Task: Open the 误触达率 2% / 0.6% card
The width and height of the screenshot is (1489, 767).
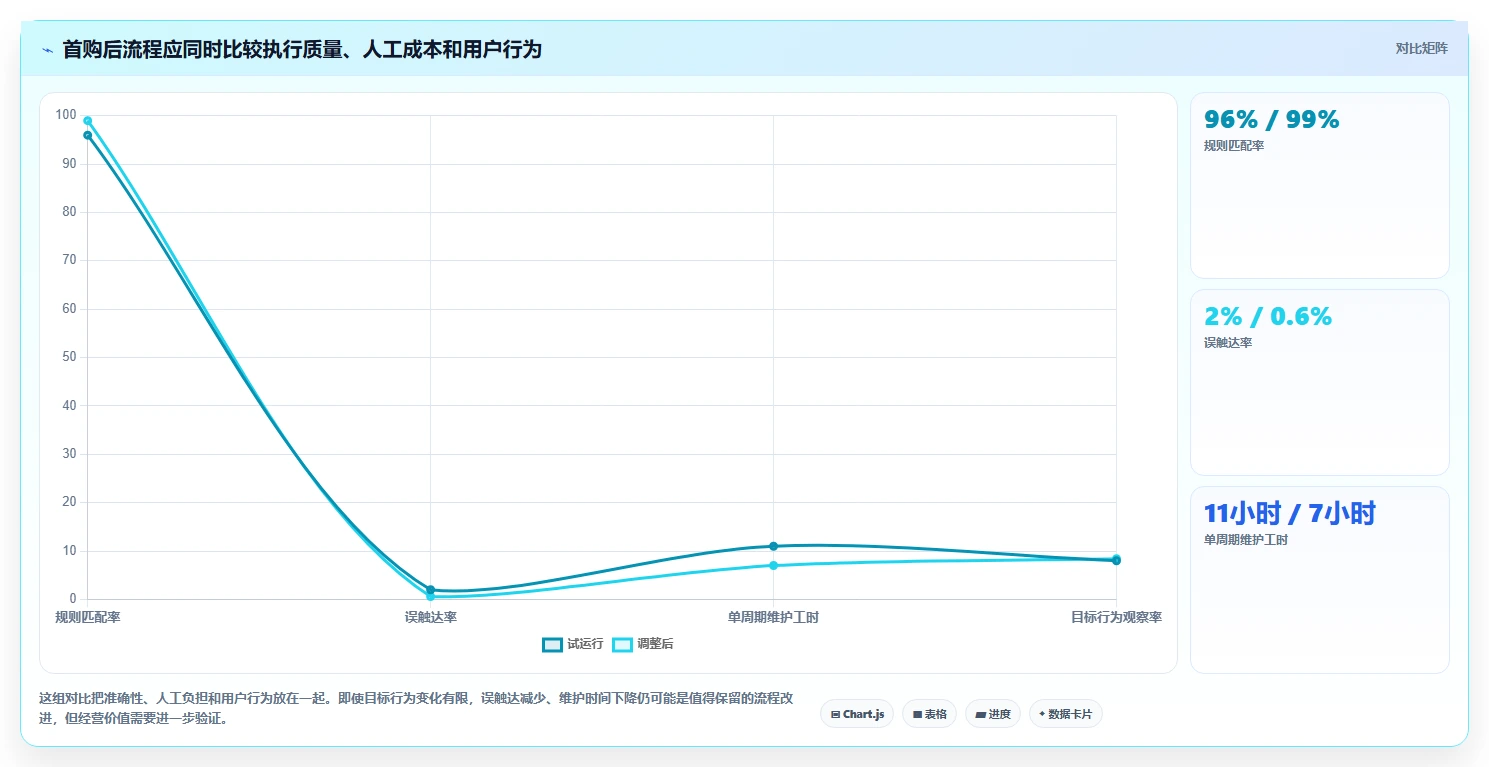Action: [1319, 382]
